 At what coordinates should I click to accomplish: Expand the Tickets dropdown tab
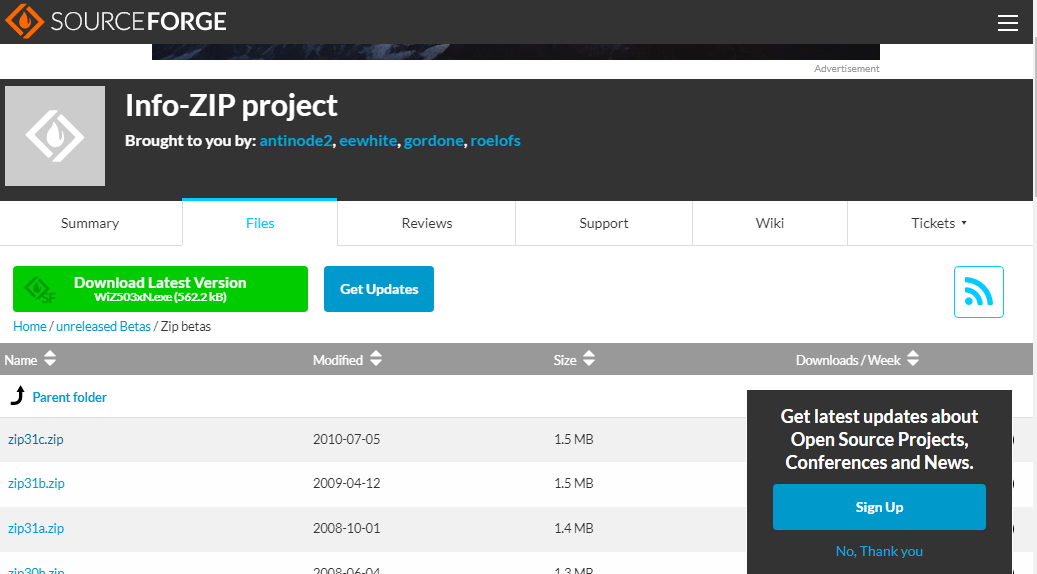939,224
